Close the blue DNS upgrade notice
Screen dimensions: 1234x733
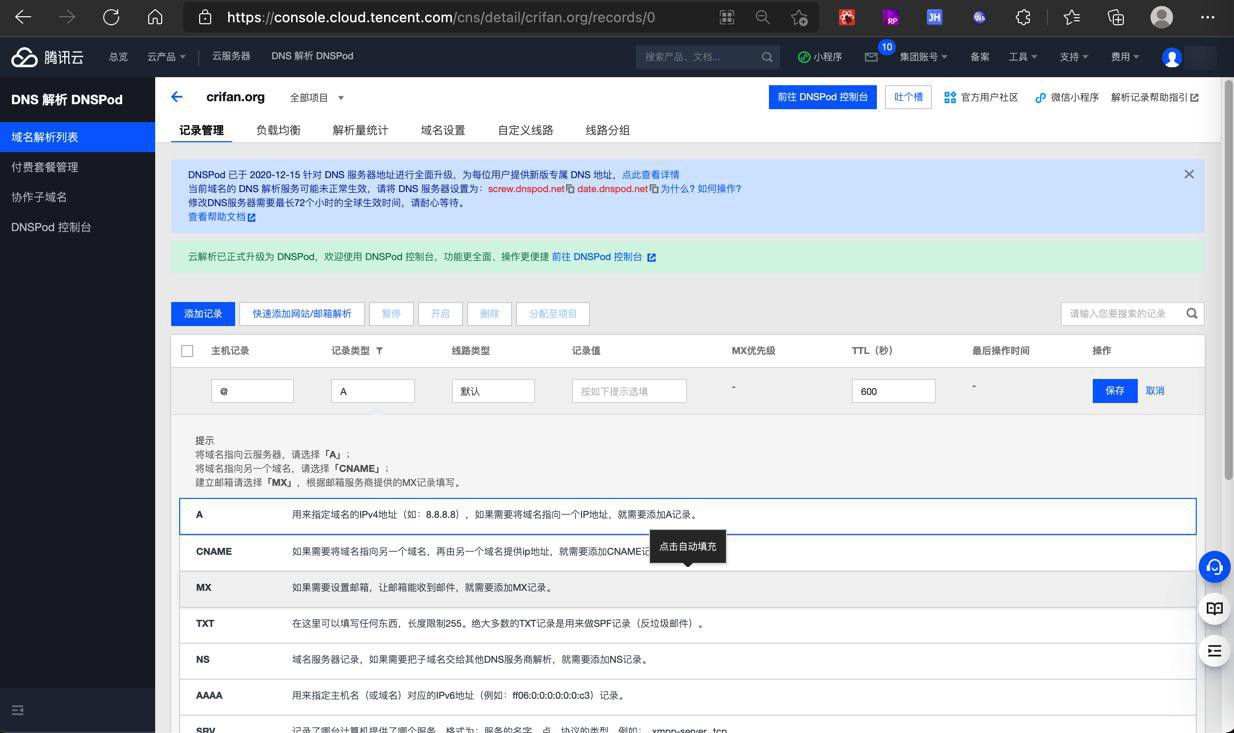pos(1189,174)
